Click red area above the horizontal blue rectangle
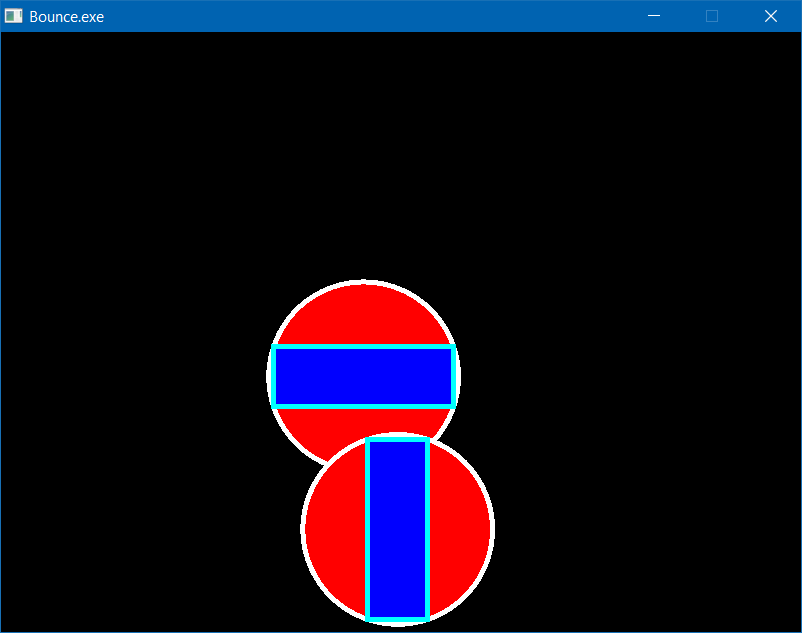Image resolution: width=802 pixels, height=633 pixels. click(x=364, y=315)
